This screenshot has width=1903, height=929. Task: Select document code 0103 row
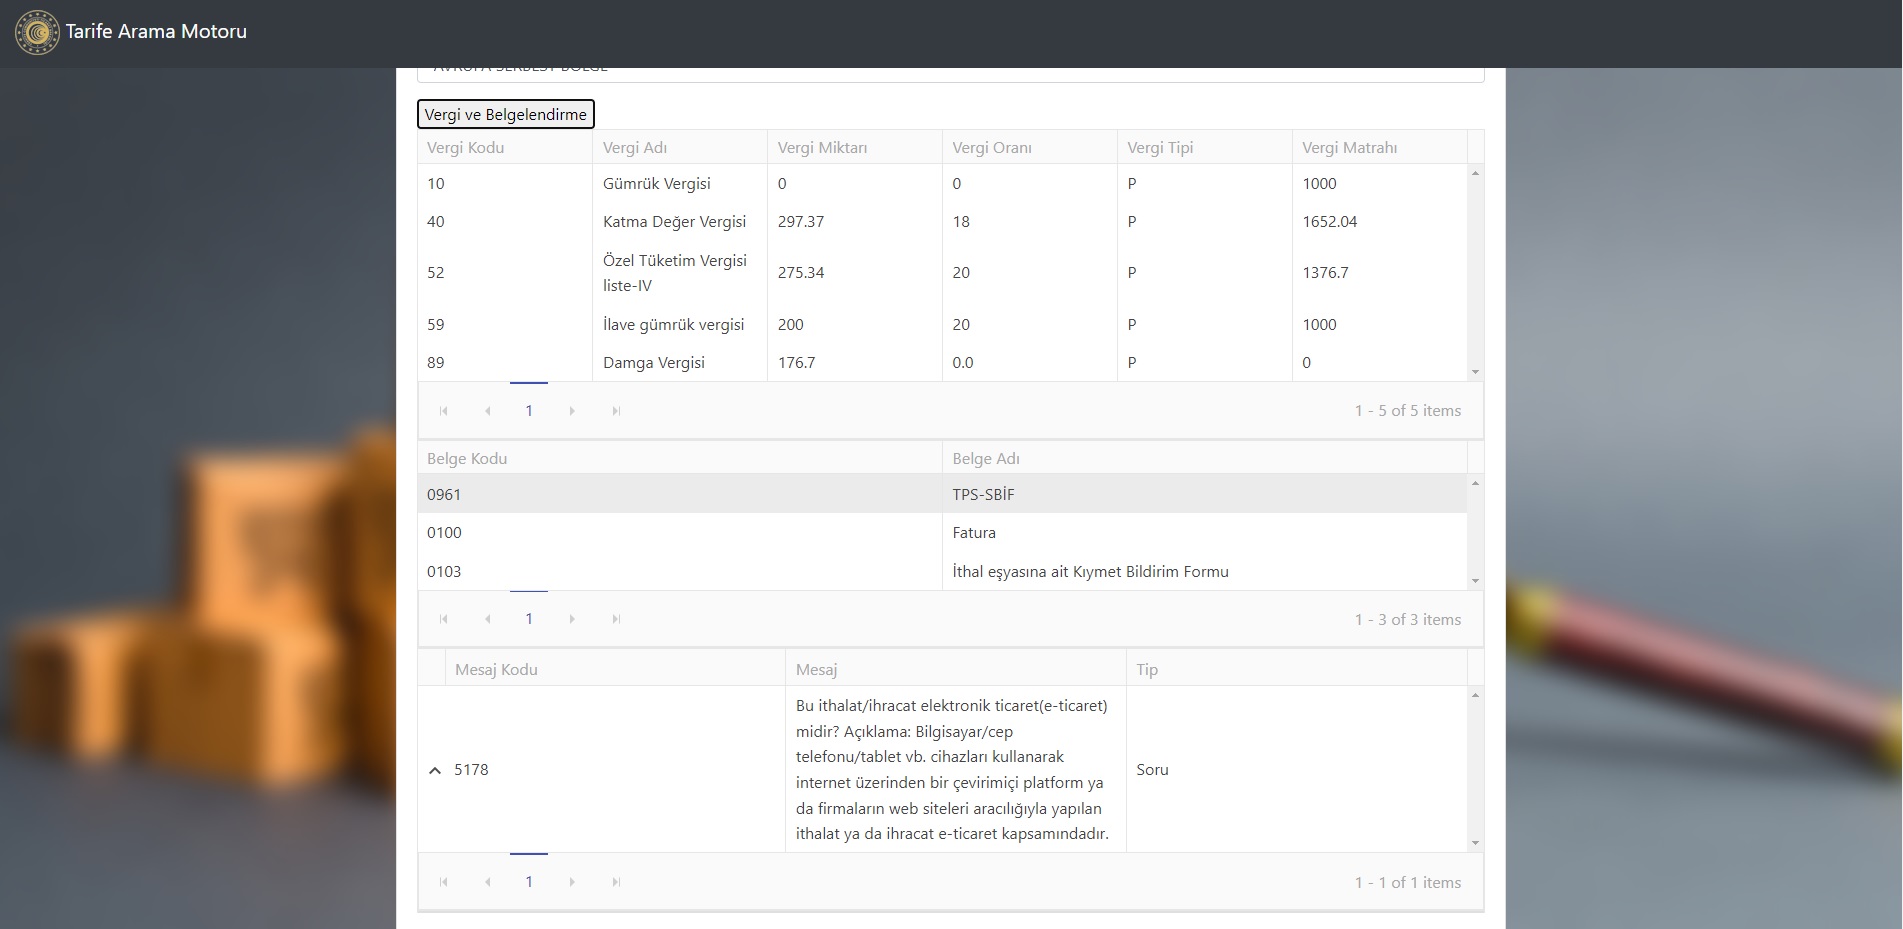click(942, 572)
